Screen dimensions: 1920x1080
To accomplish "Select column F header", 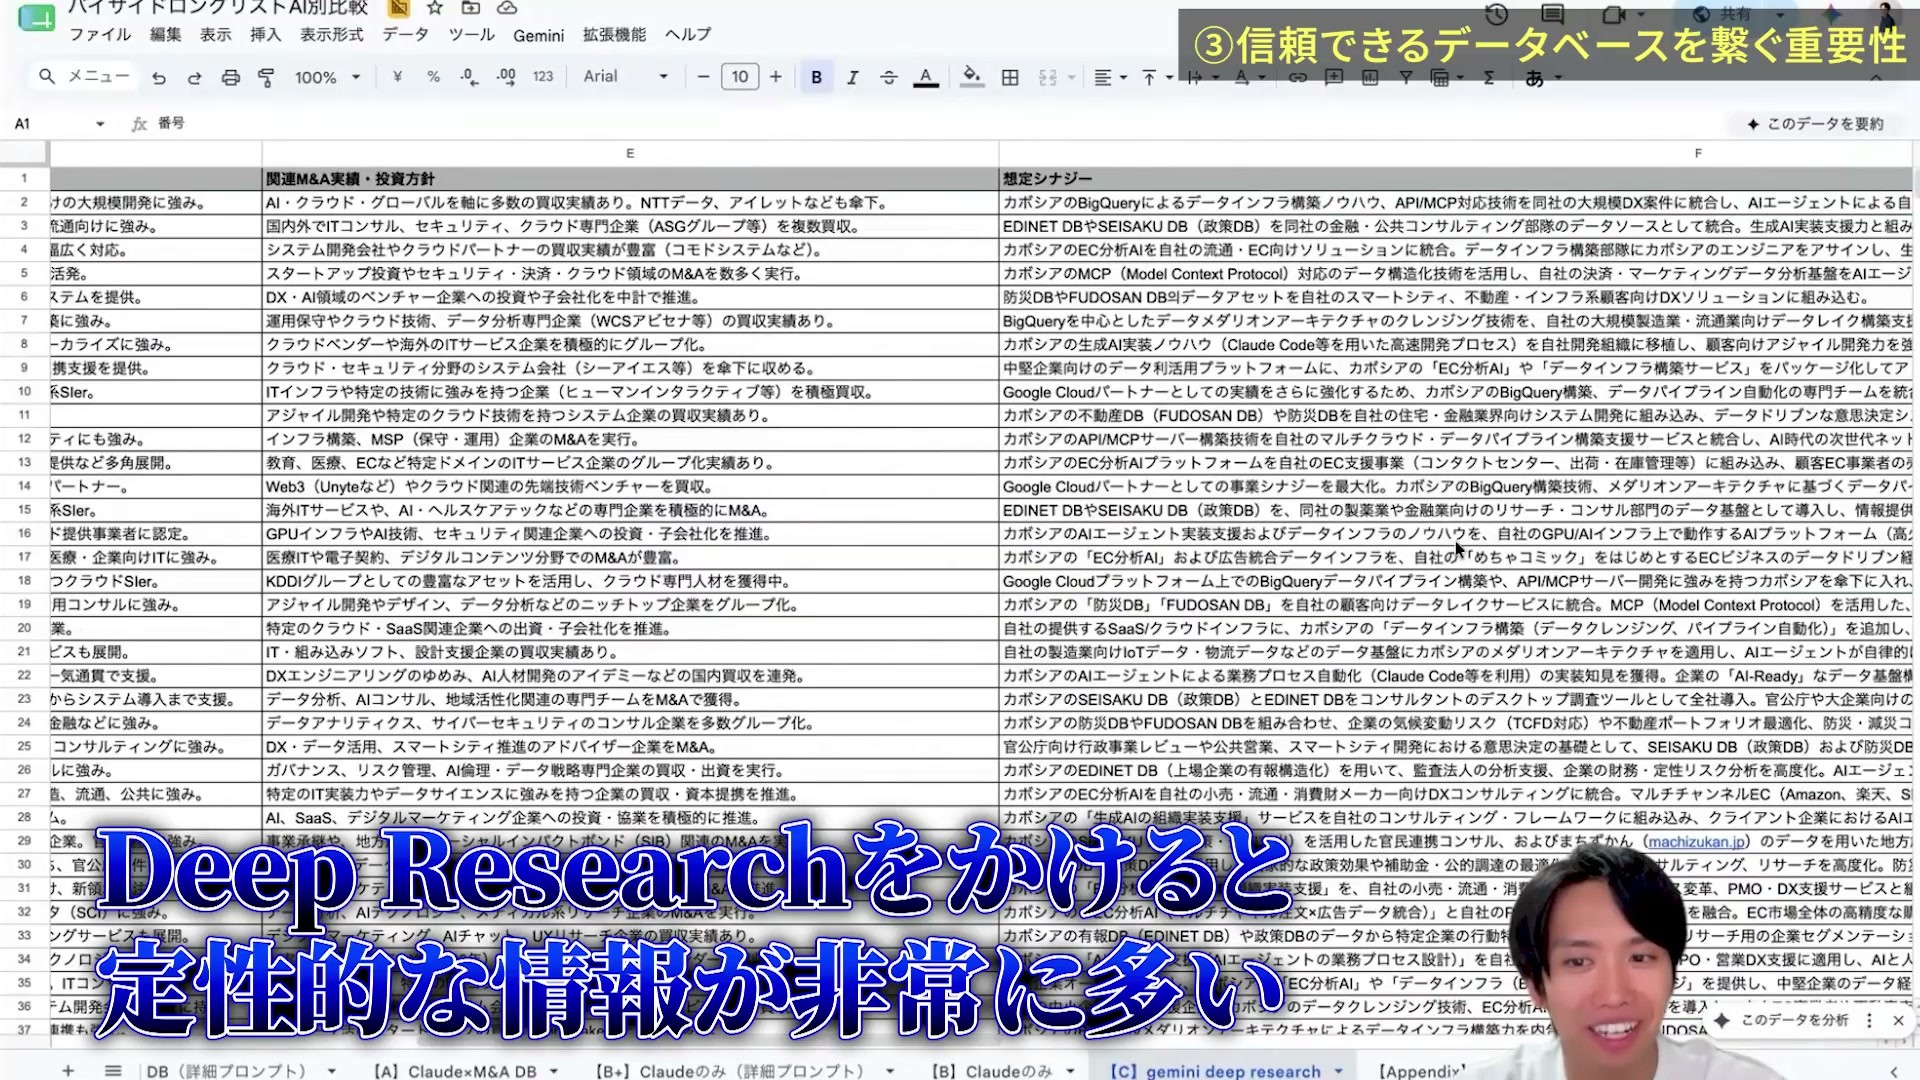I will coord(1455,153).
